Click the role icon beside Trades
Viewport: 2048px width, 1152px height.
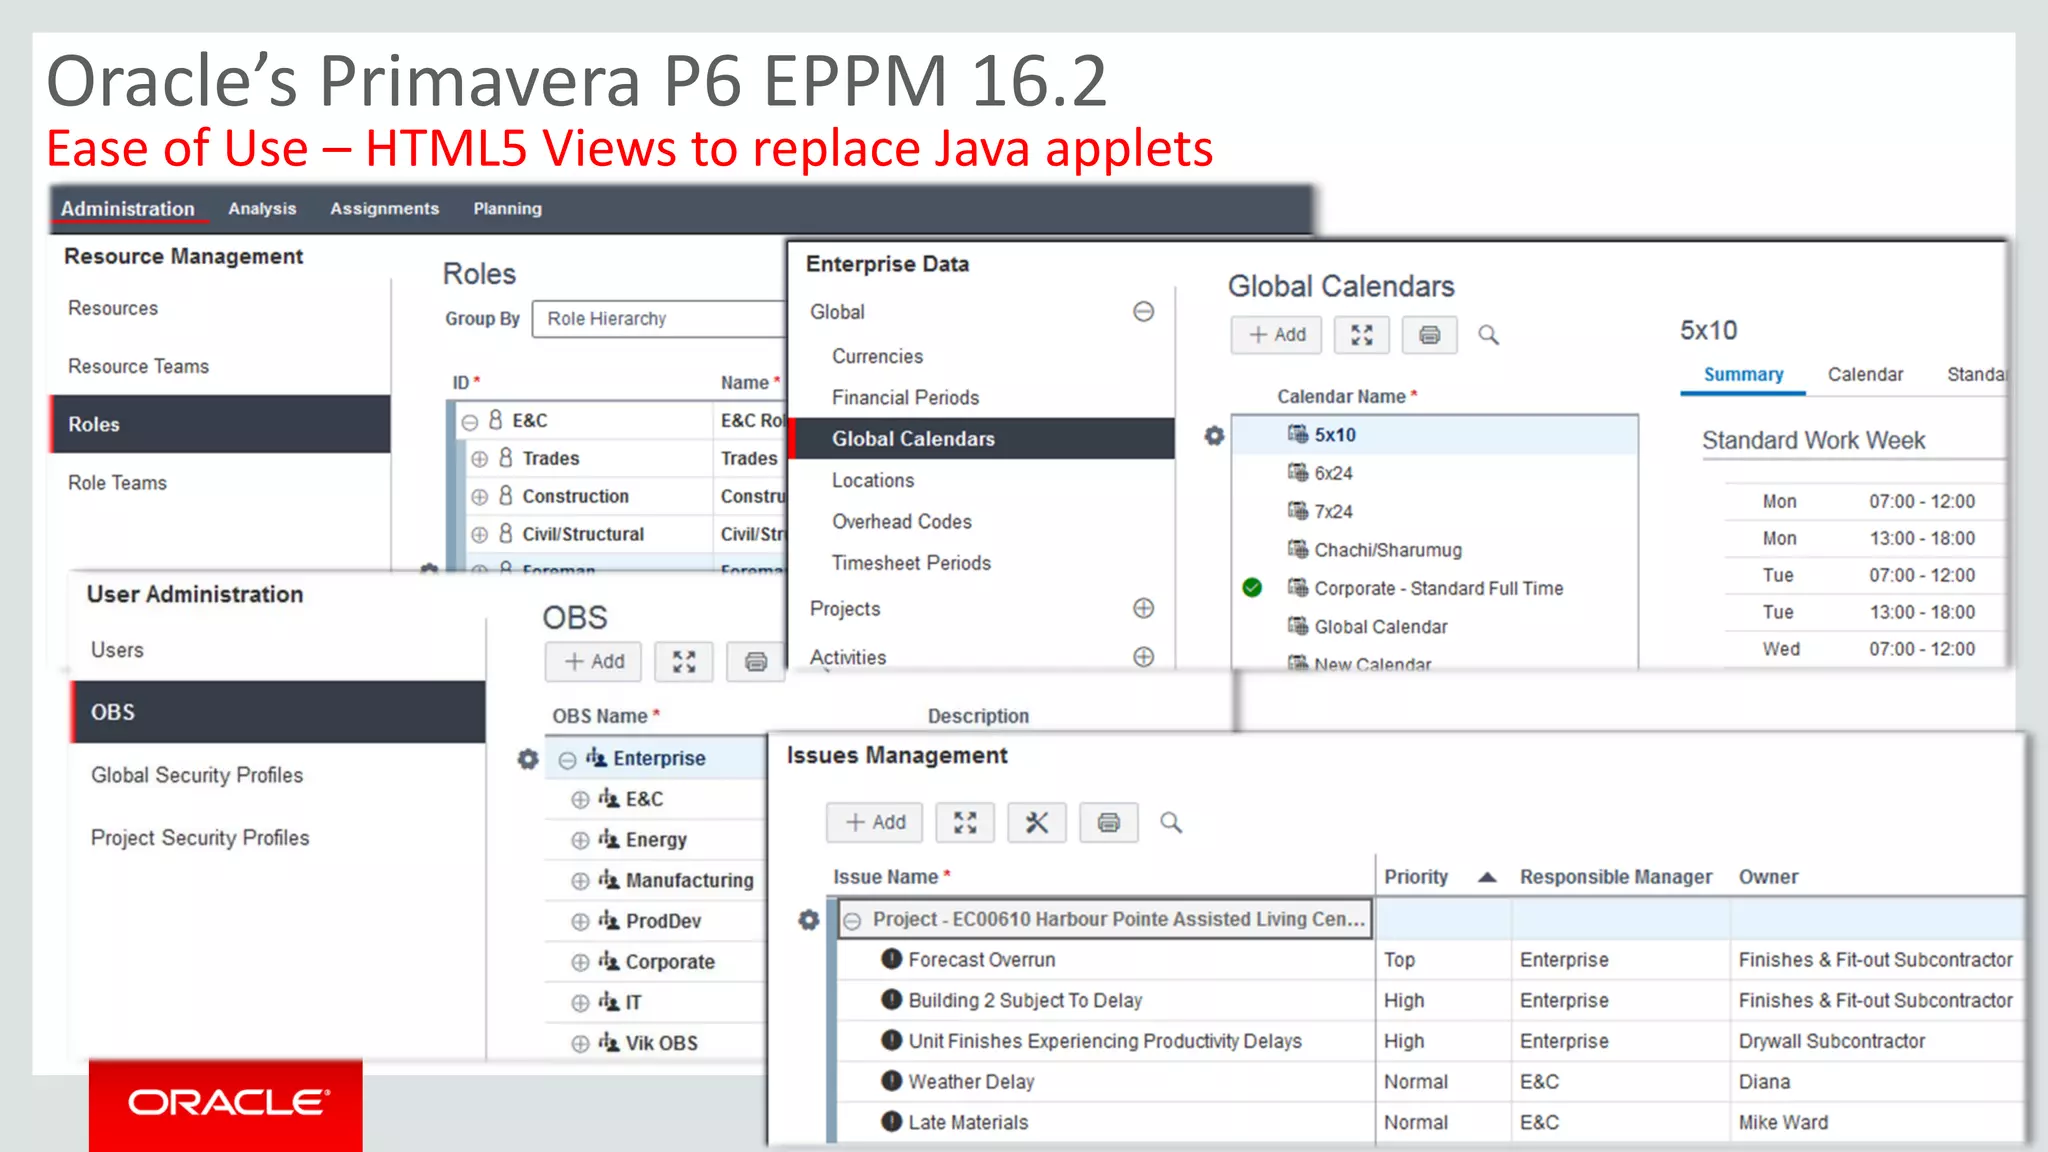pyautogui.click(x=506, y=458)
